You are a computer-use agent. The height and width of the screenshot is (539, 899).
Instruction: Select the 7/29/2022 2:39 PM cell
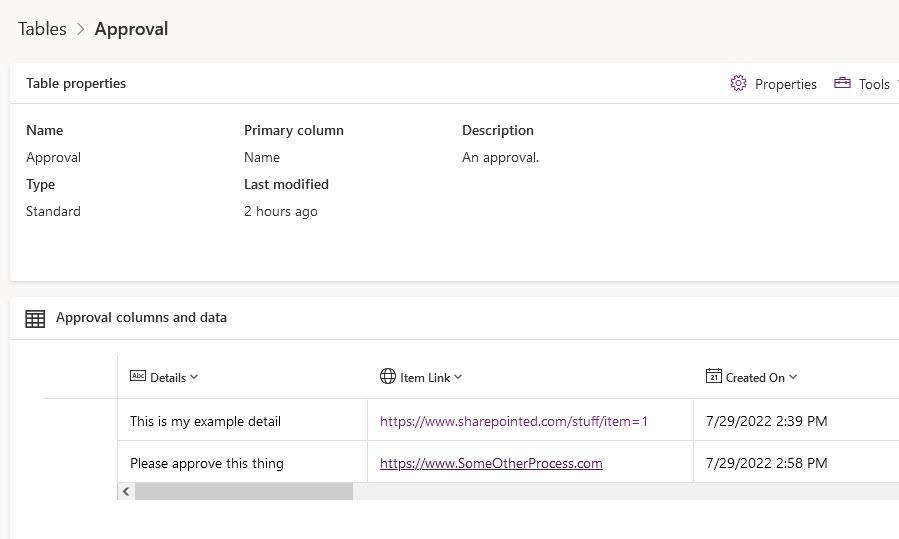click(x=796, y=420)
